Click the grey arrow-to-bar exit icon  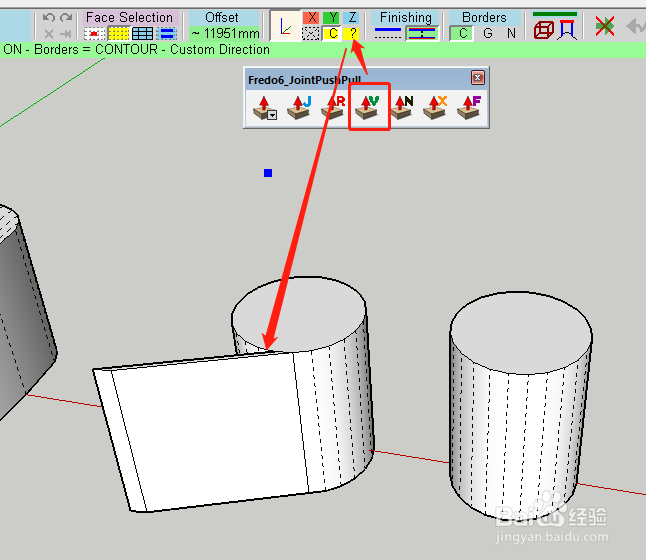click(x=66, y=33)
